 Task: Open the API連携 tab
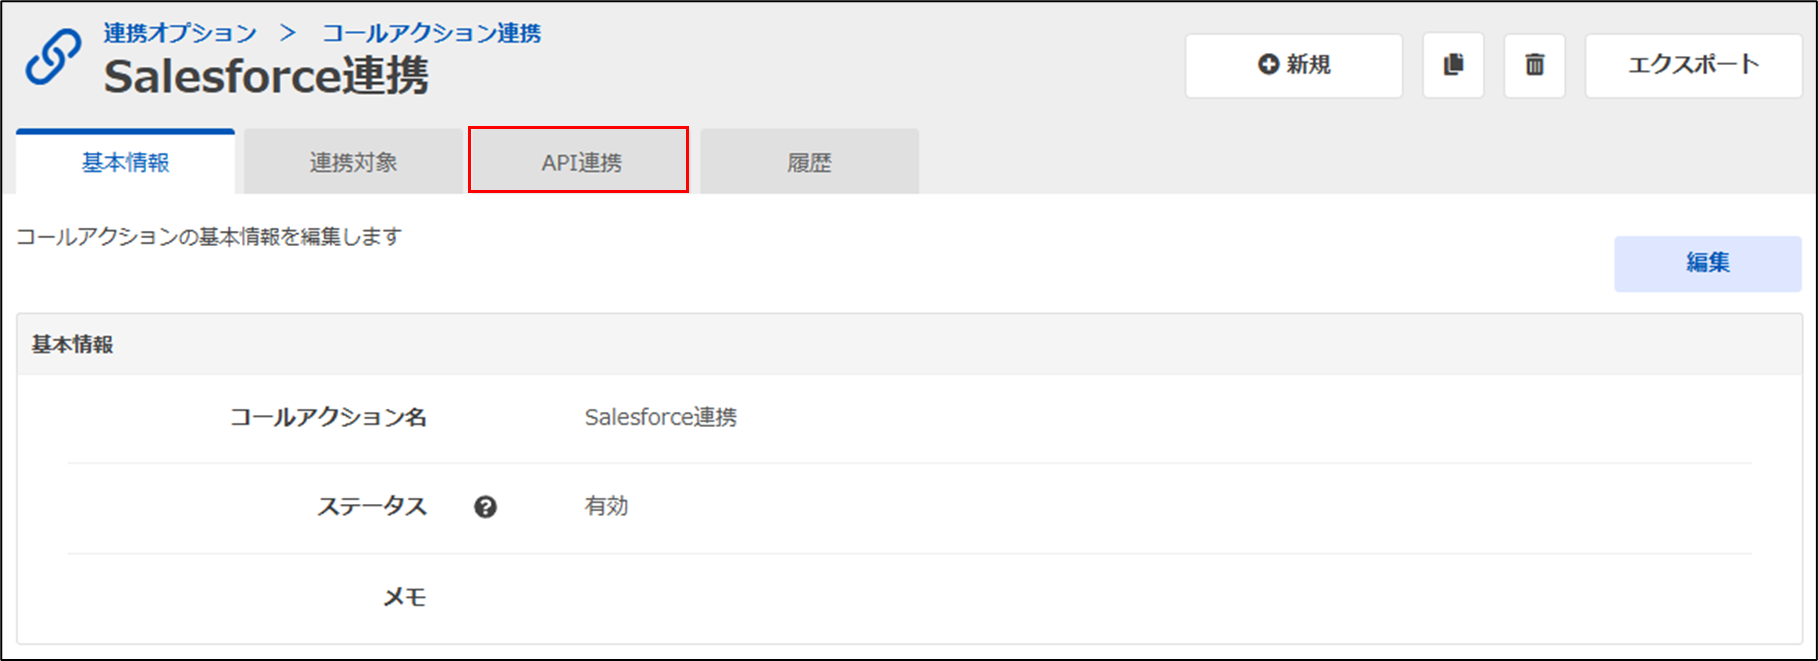click(x=580, y=162)
